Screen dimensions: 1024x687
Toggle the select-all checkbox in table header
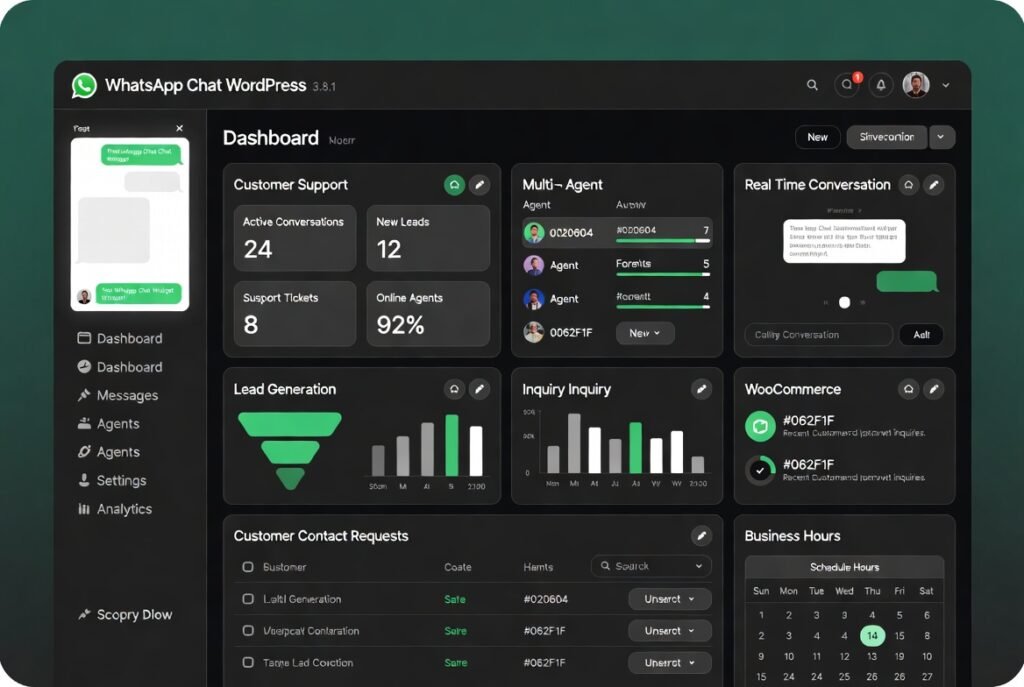click(248, 566)
